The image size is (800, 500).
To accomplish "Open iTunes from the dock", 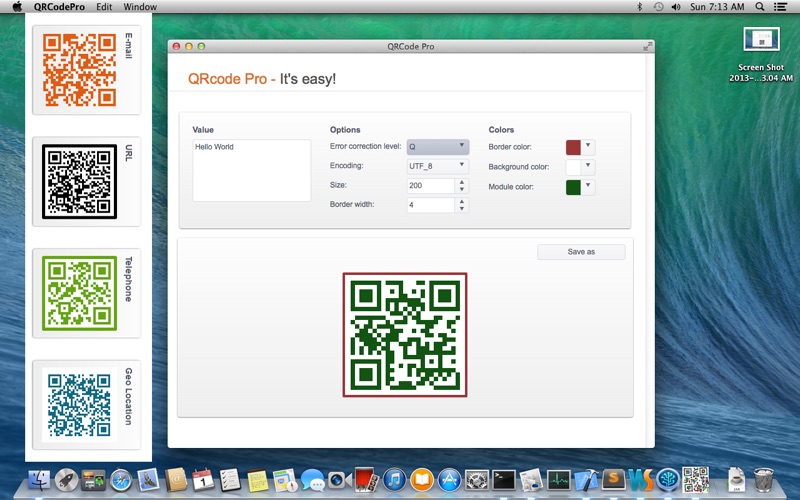I will click(x=394, y=480).
